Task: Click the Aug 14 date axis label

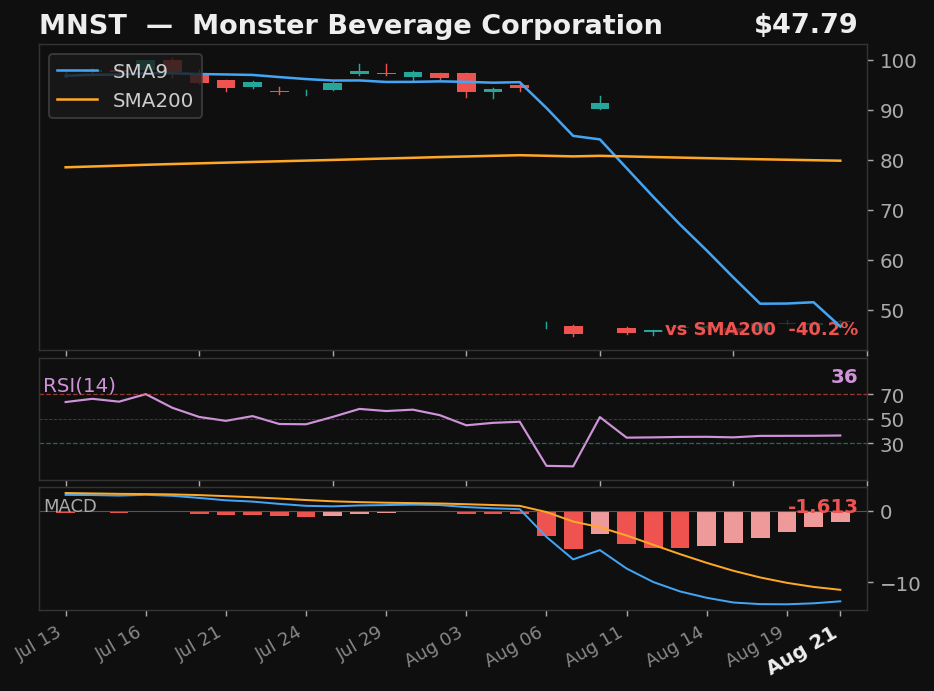Action: [x=675, y=646]
